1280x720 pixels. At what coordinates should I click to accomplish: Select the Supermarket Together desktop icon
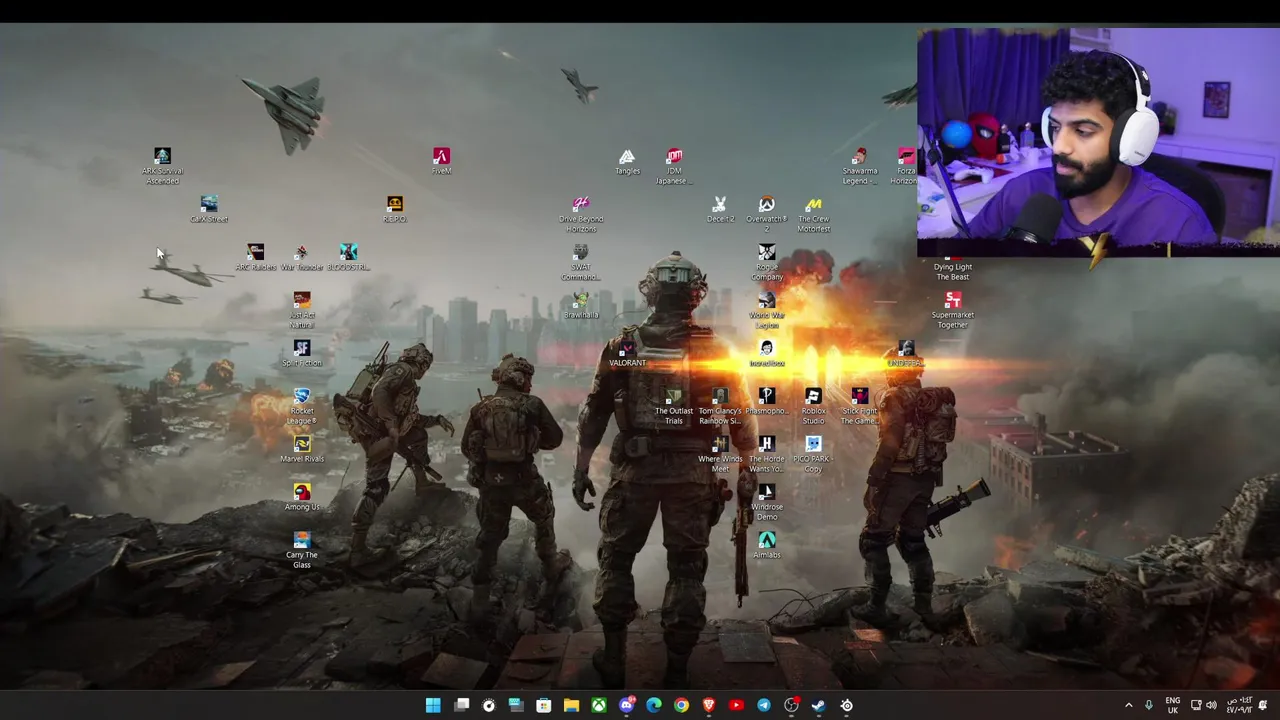[952, 310]
